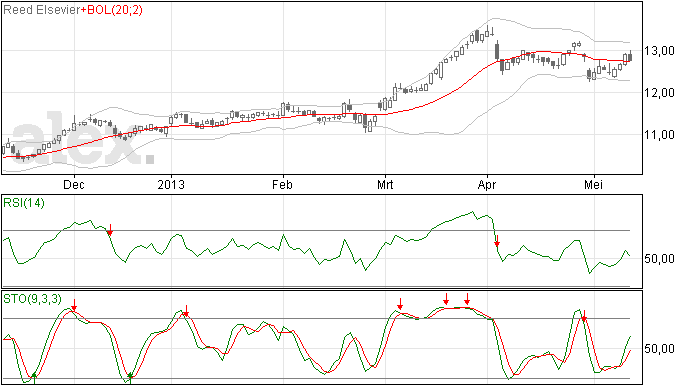The height and width of the screenshot is (387, 690).
Task: Click the 'Dec' date axis label
Action: tap(74, 184)
